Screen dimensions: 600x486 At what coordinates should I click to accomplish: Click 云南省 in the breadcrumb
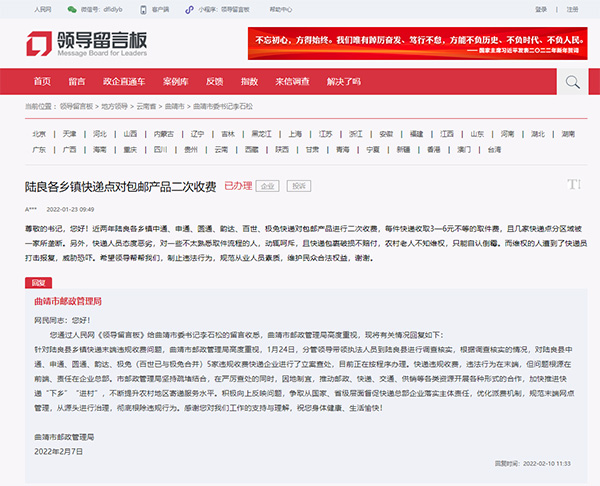pos(147,105)
